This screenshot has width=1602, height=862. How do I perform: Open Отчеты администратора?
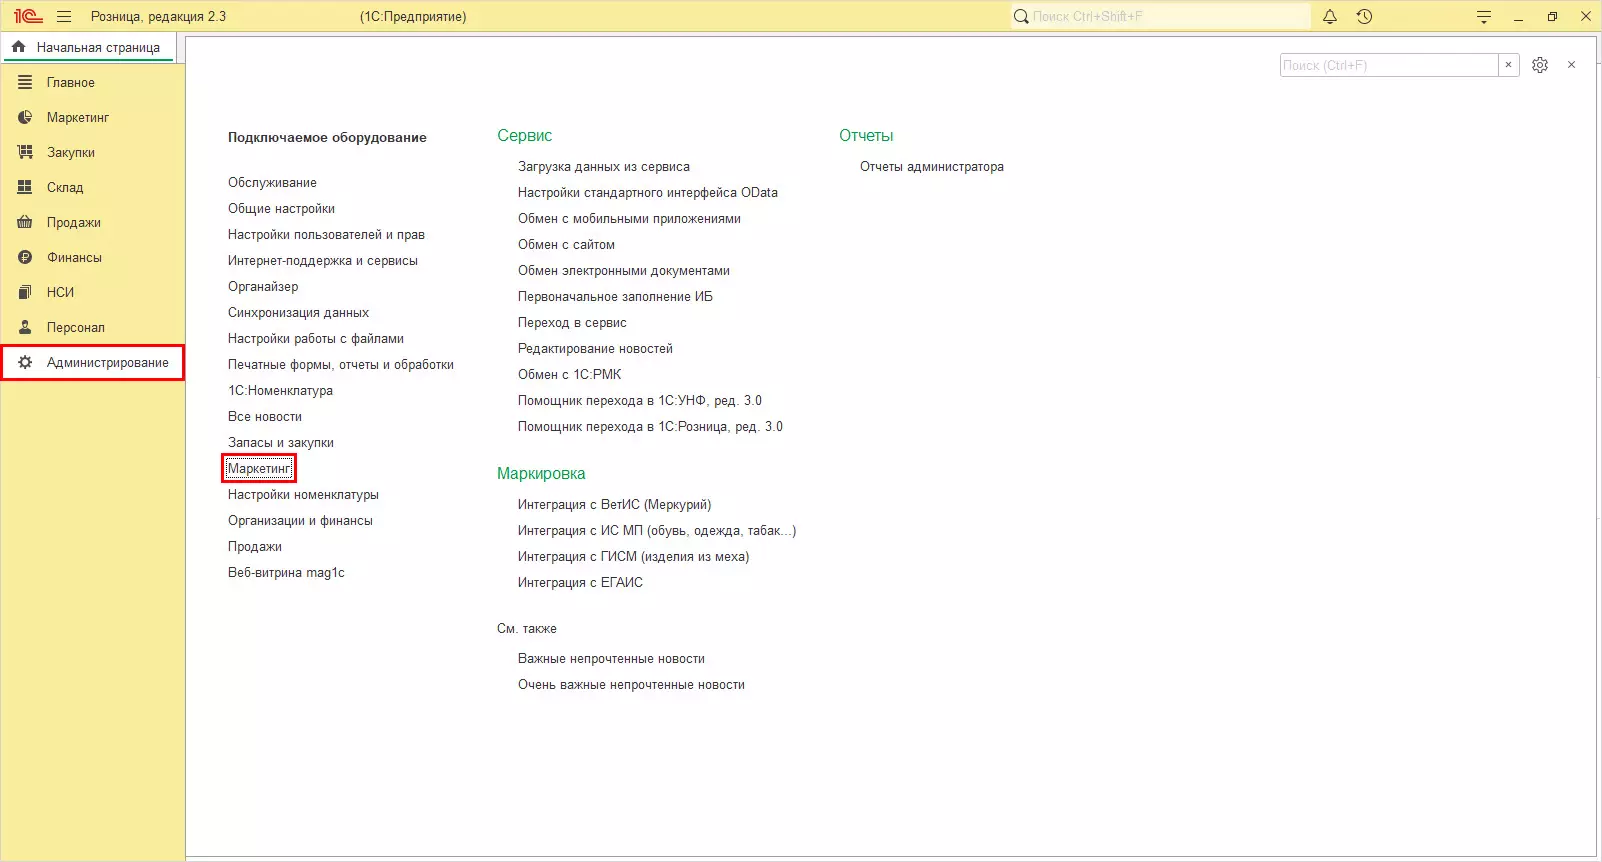(932, 167)
